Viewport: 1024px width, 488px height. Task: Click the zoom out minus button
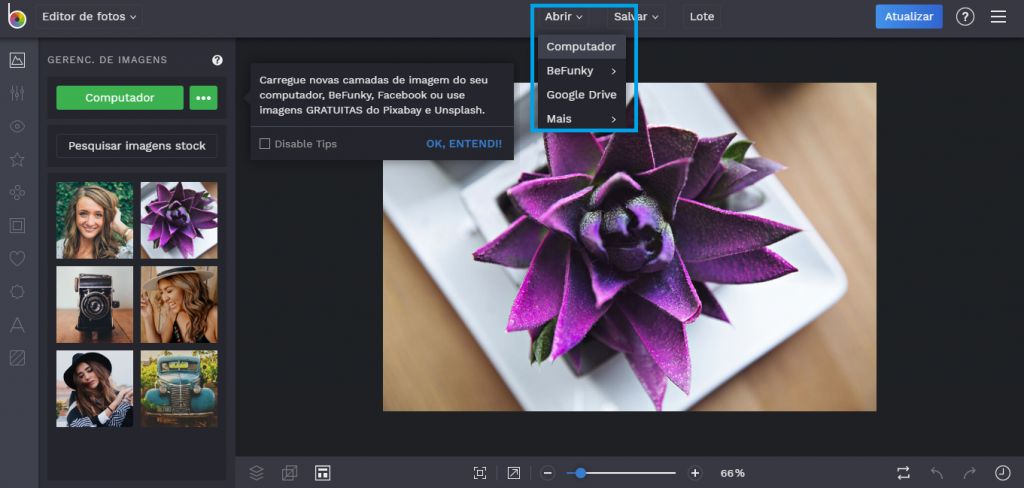(548, 473)
